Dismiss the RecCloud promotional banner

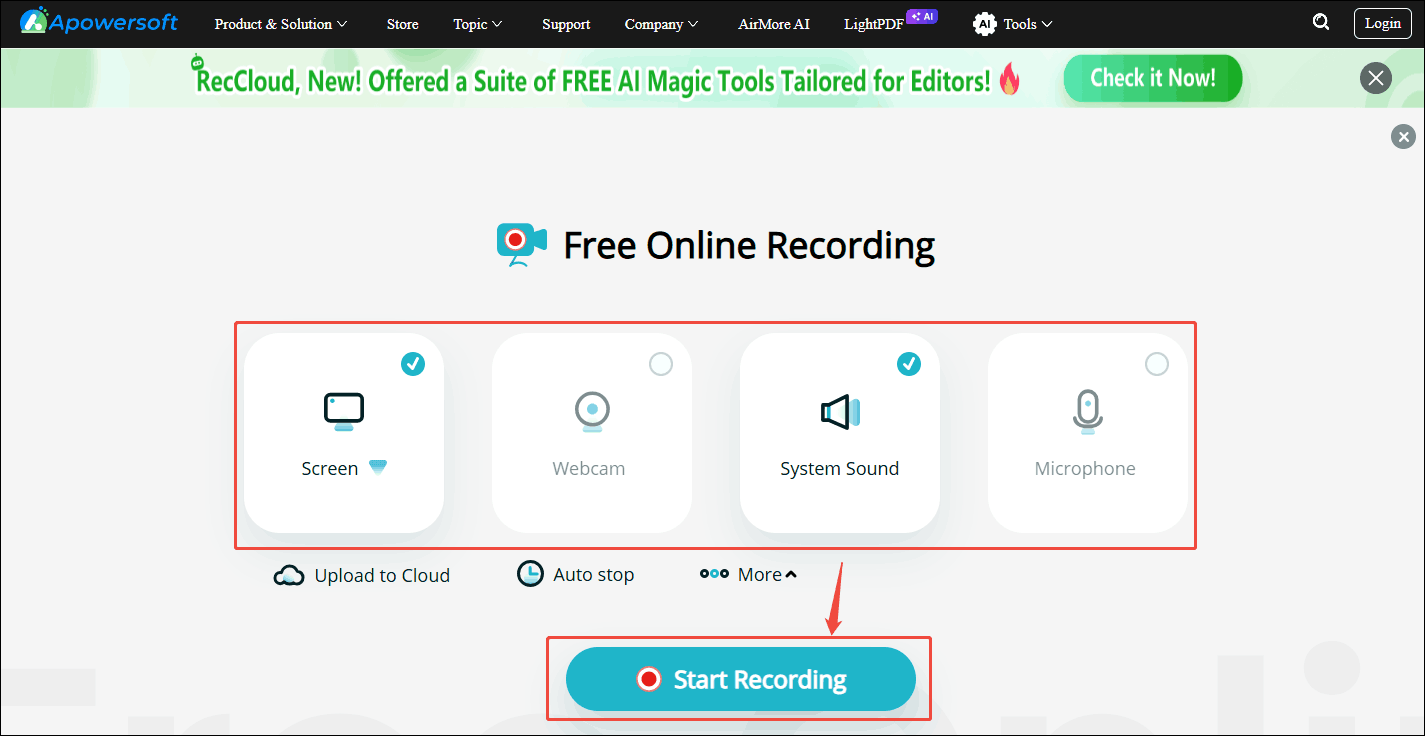(x=1375, y=78)
